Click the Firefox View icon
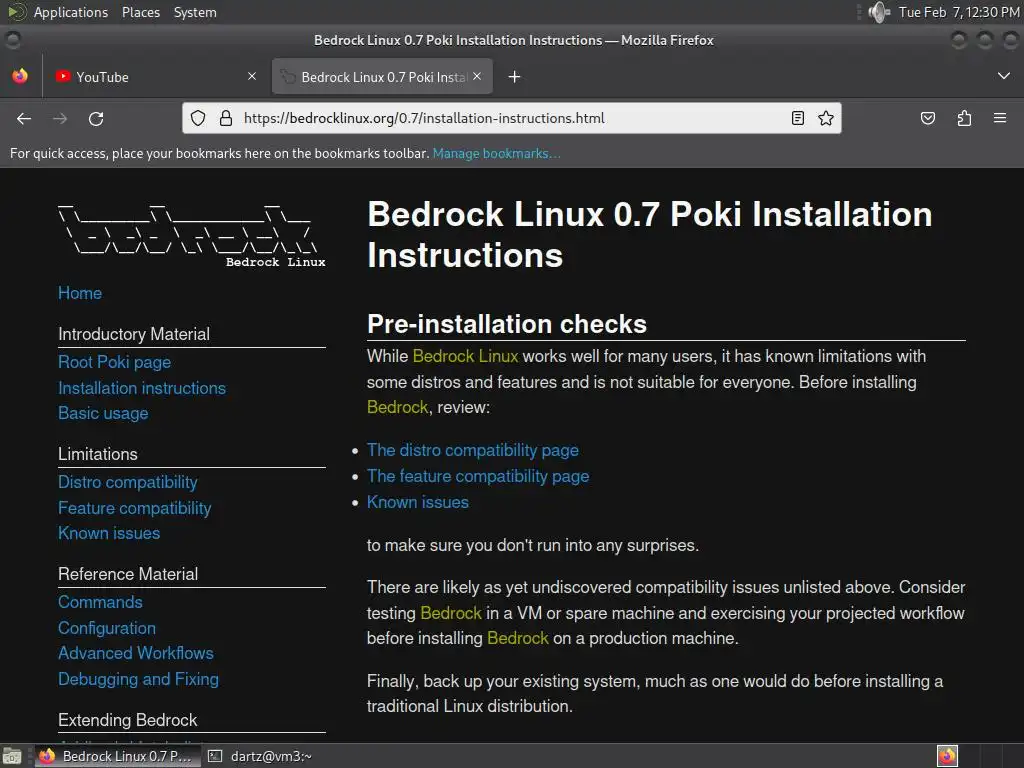1024x768 pixels. pos(20,77)
